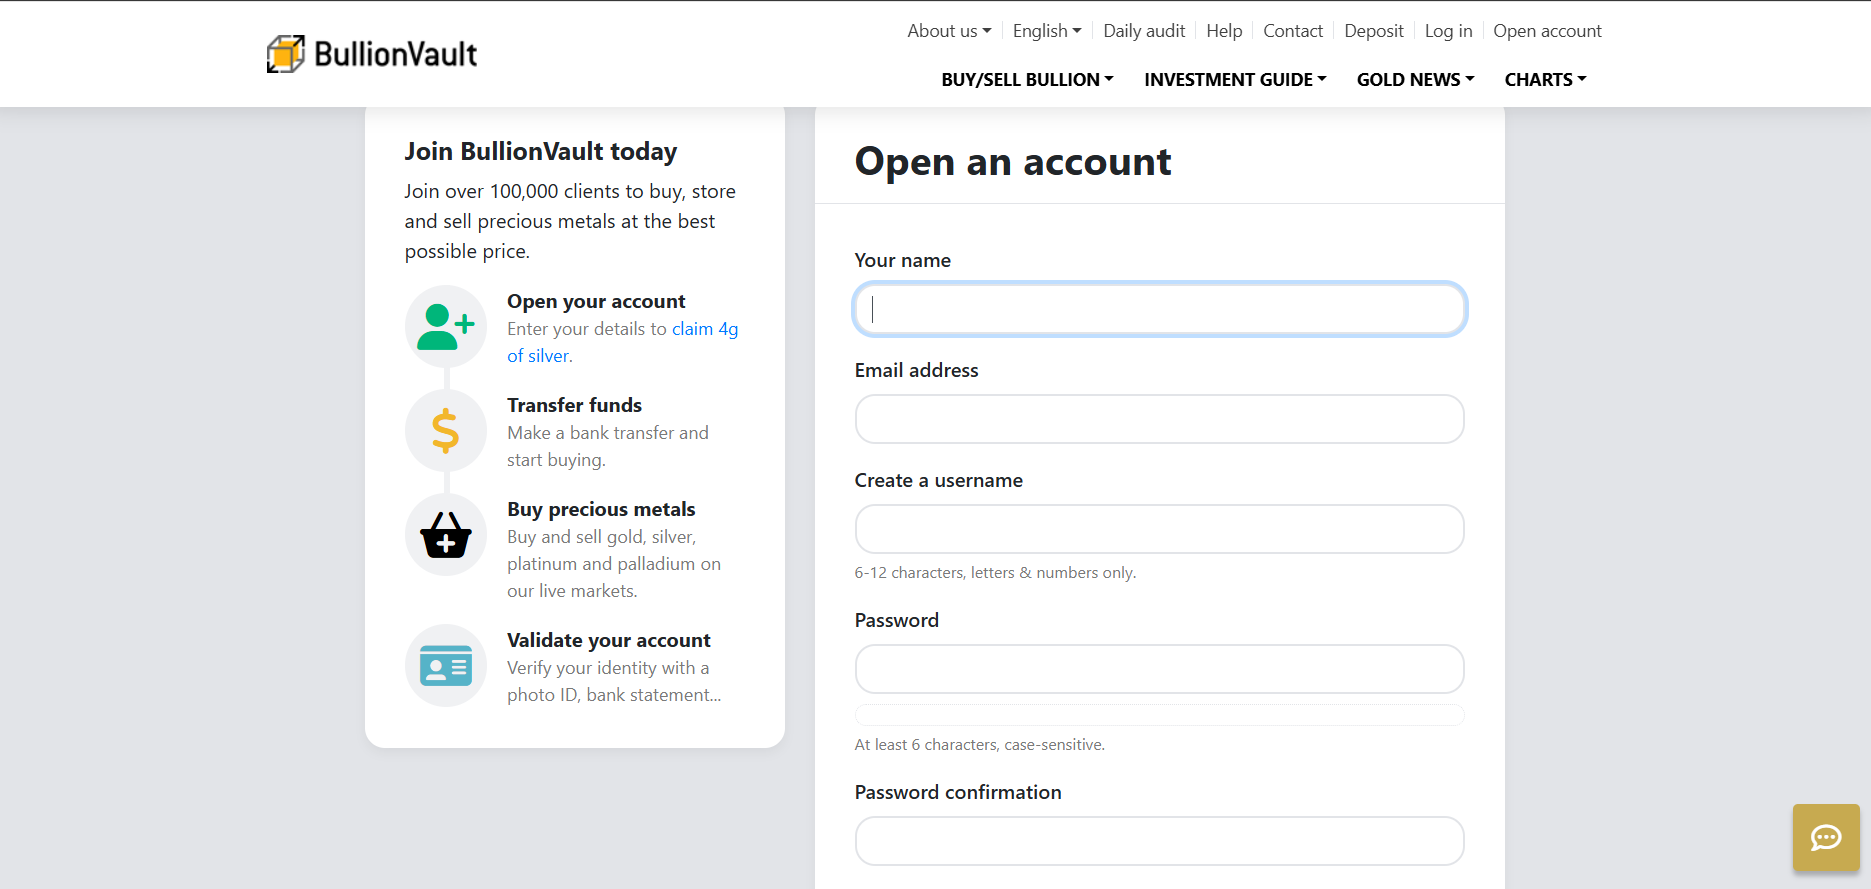
Task: Click the Transfer funds step title
Action: point(574,405)
